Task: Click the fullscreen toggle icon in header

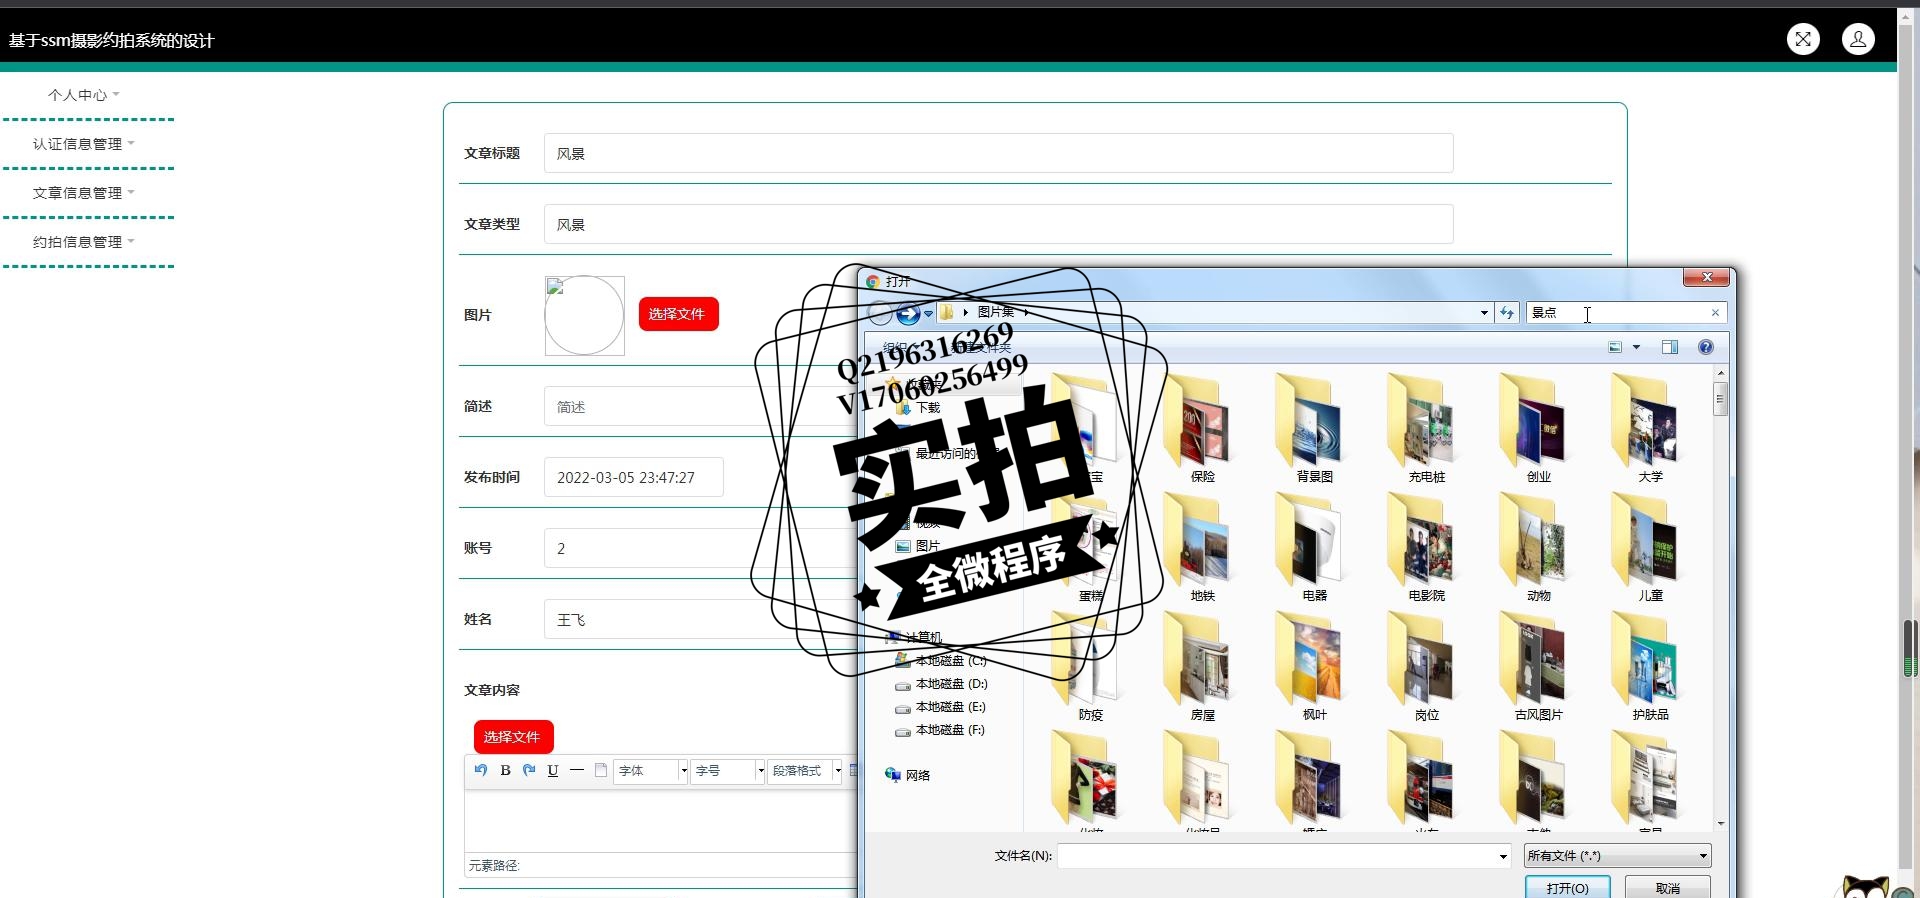Action: click(x=1803, y=39)
